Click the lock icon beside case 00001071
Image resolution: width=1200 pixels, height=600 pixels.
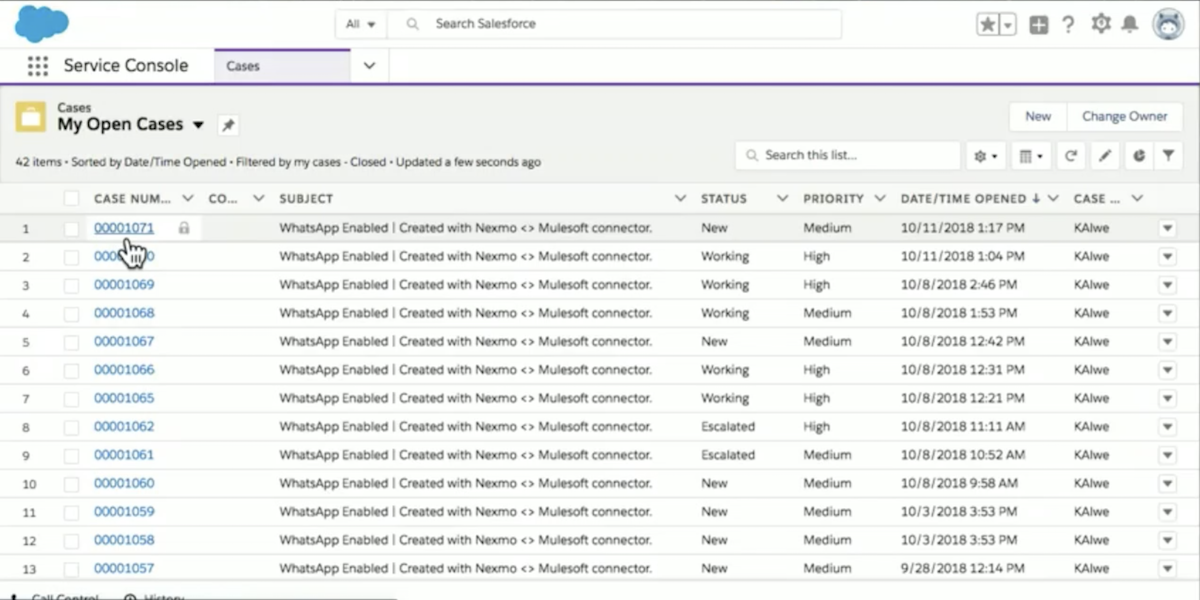tap(184, 228)
